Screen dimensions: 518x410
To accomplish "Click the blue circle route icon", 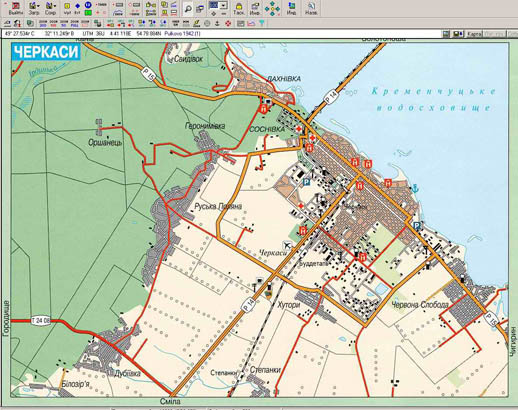I will click(x=88, y=5).
